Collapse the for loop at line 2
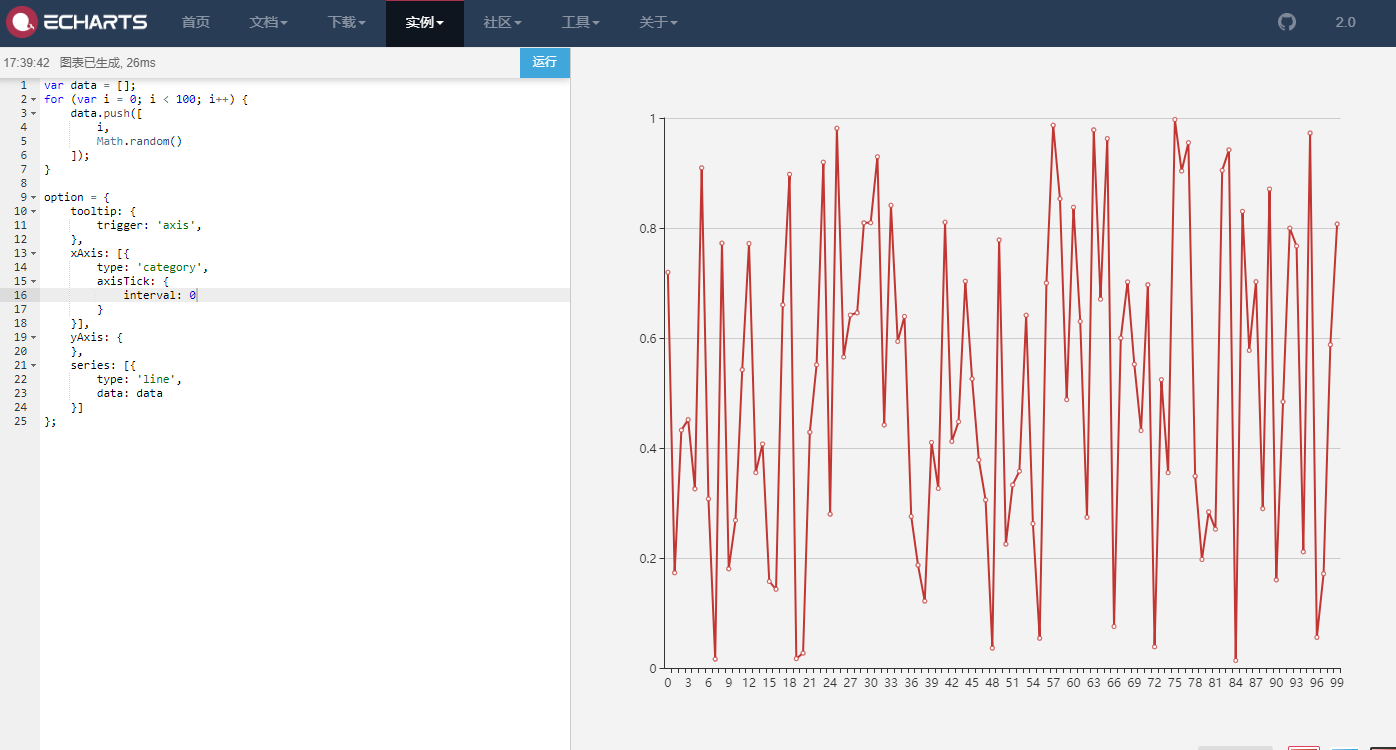Viewport: 1396px width, 750px height. click(x=33, y=99)
